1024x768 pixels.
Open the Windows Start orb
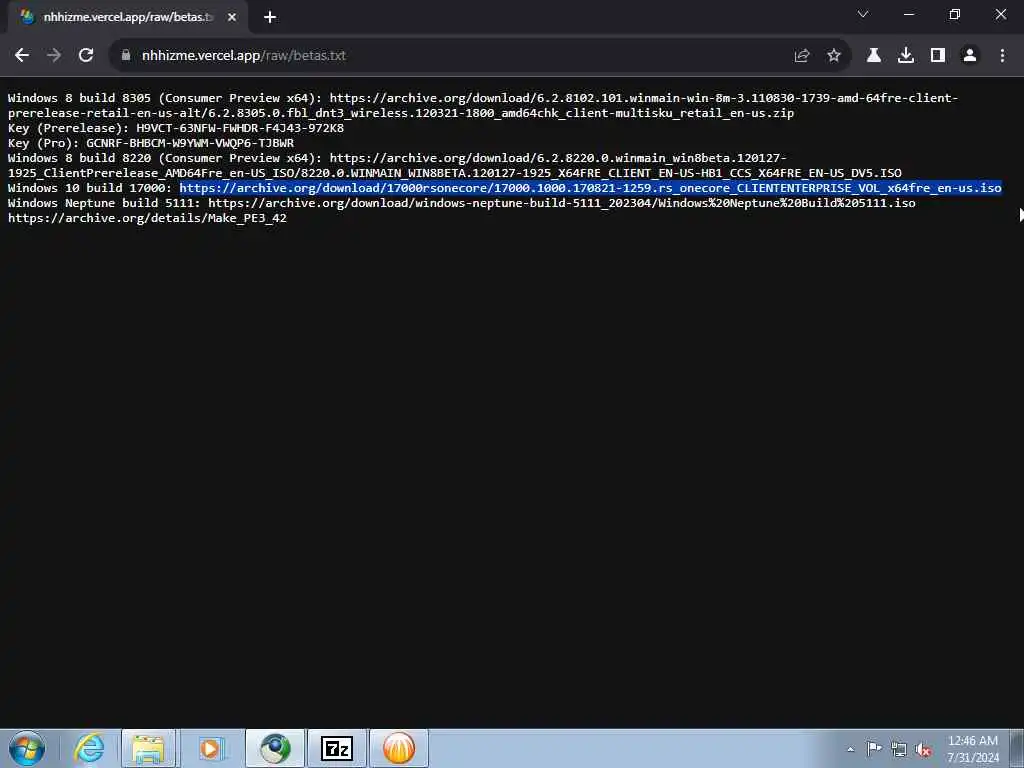[x=27, y=748]
